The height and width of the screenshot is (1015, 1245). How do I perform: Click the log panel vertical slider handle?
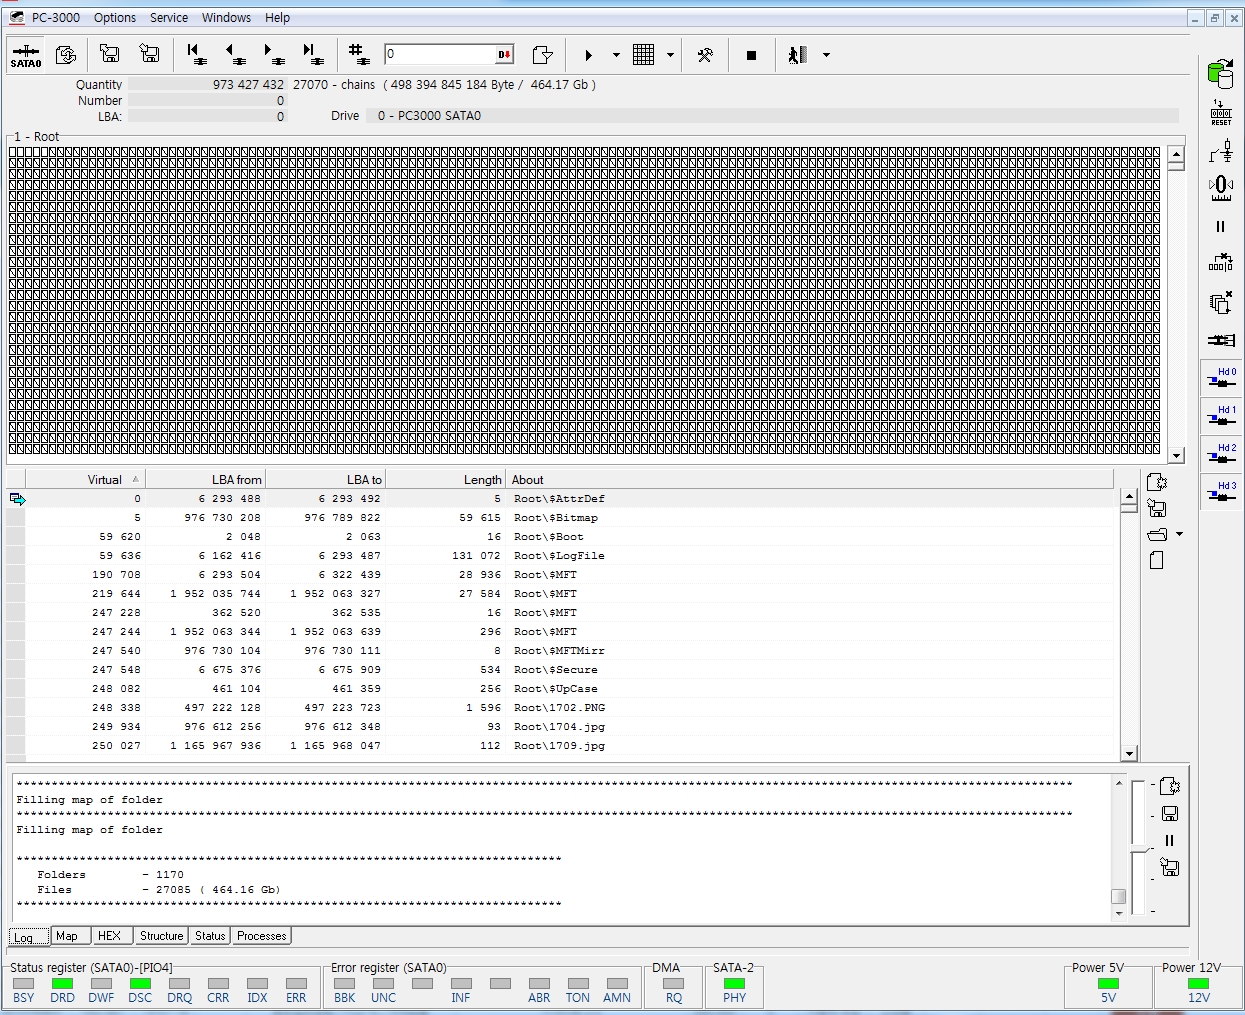coord(1140,850)
